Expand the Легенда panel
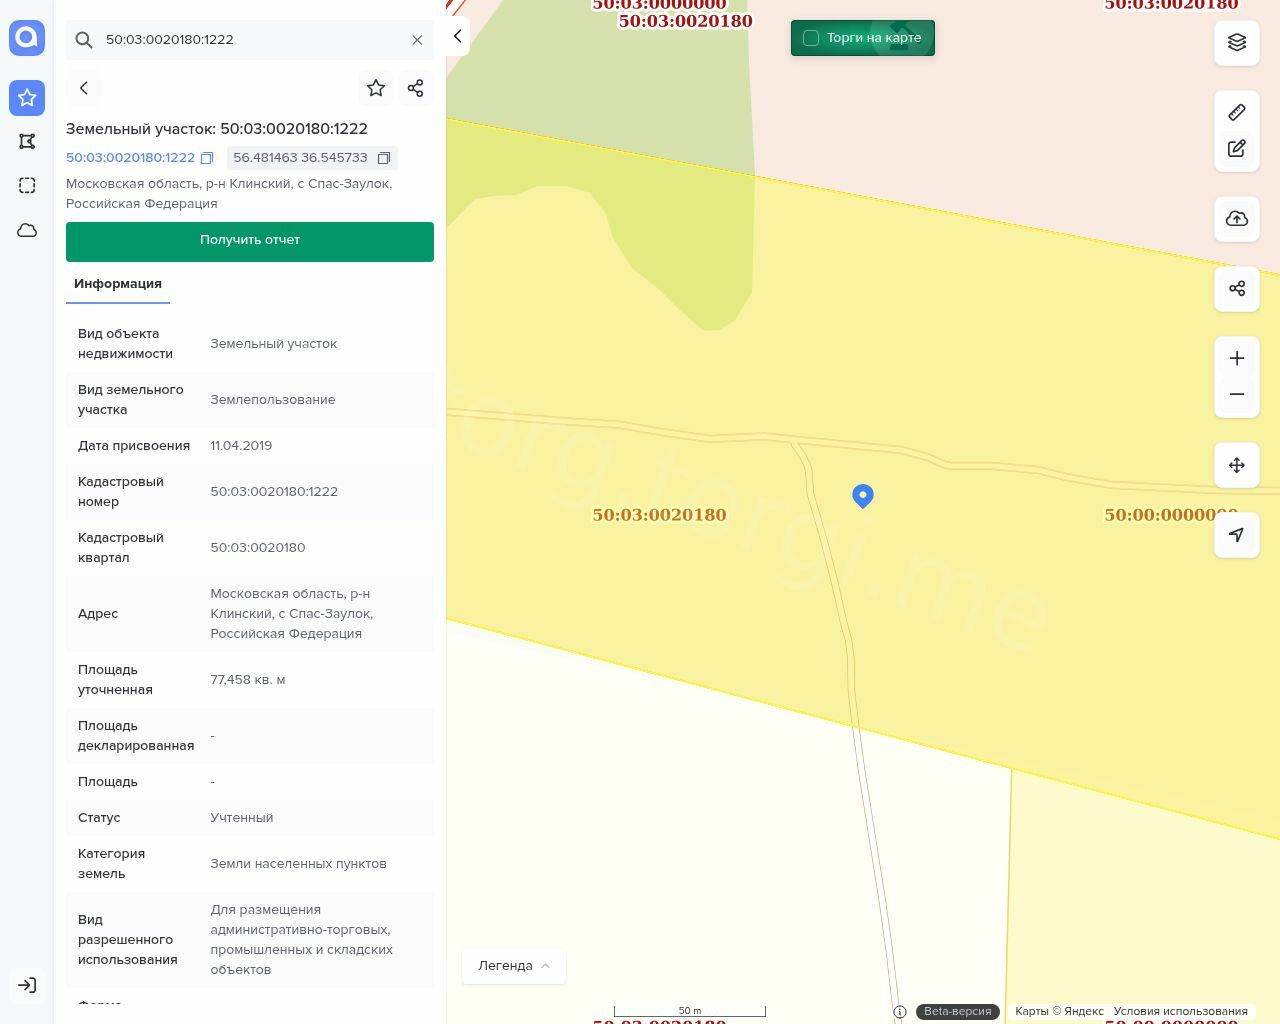The image size is (1280, 1024). [514, 966]
